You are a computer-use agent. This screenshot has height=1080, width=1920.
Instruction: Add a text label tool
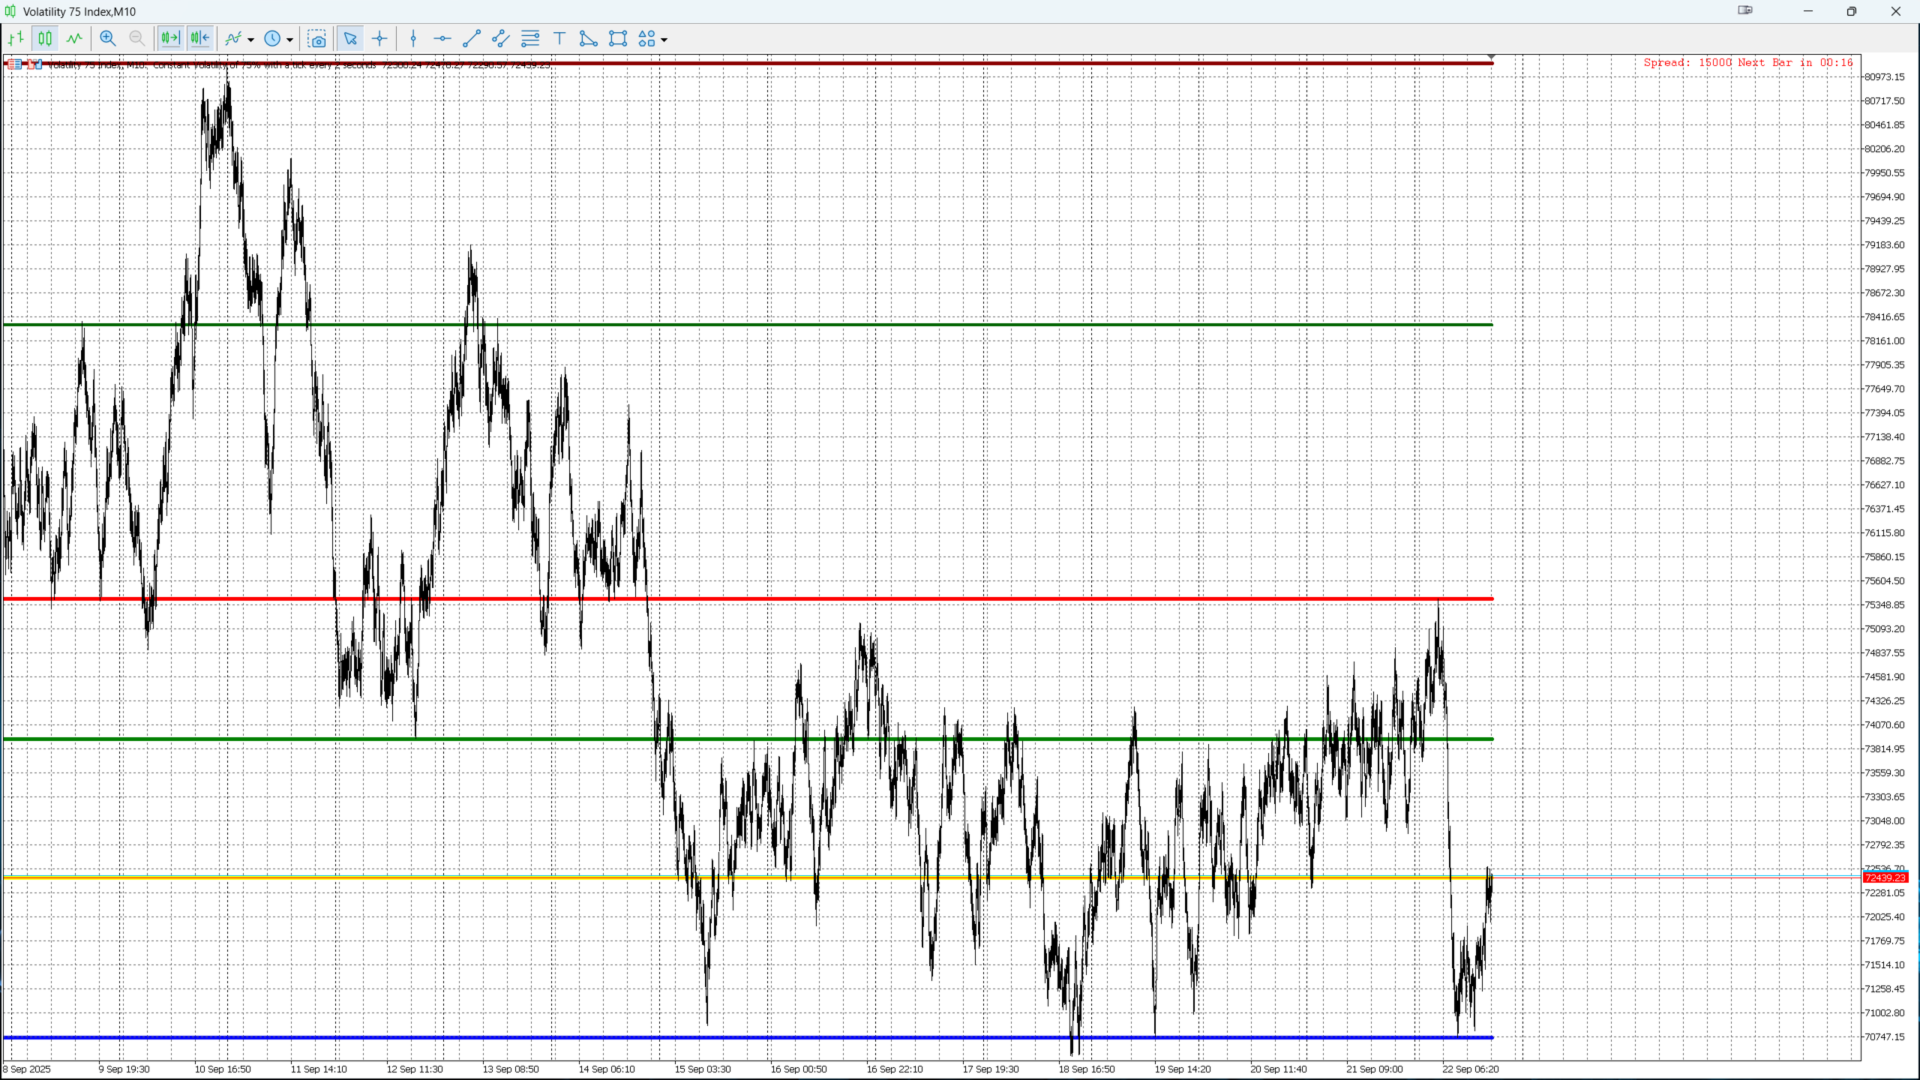point(560,39)
